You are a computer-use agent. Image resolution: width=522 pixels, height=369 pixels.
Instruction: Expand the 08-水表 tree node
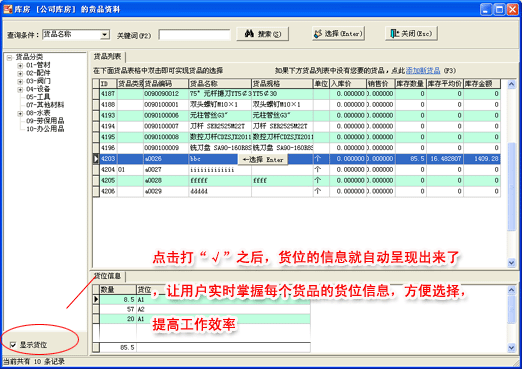click(20, 114)
